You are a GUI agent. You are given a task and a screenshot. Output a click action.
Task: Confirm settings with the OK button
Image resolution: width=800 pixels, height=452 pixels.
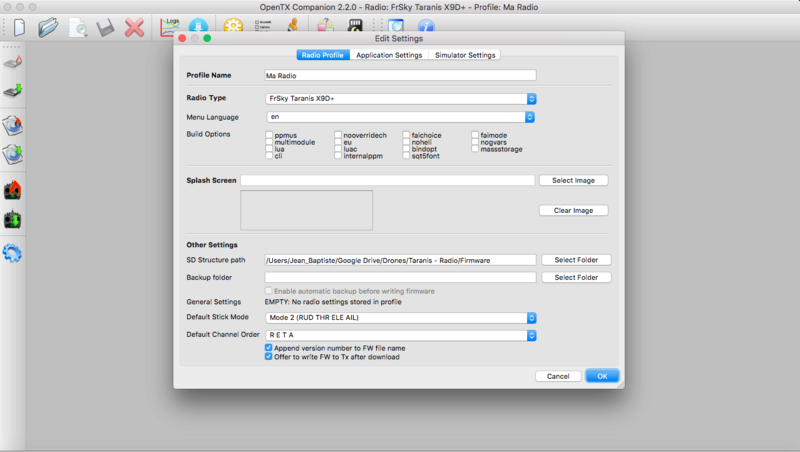602,376
